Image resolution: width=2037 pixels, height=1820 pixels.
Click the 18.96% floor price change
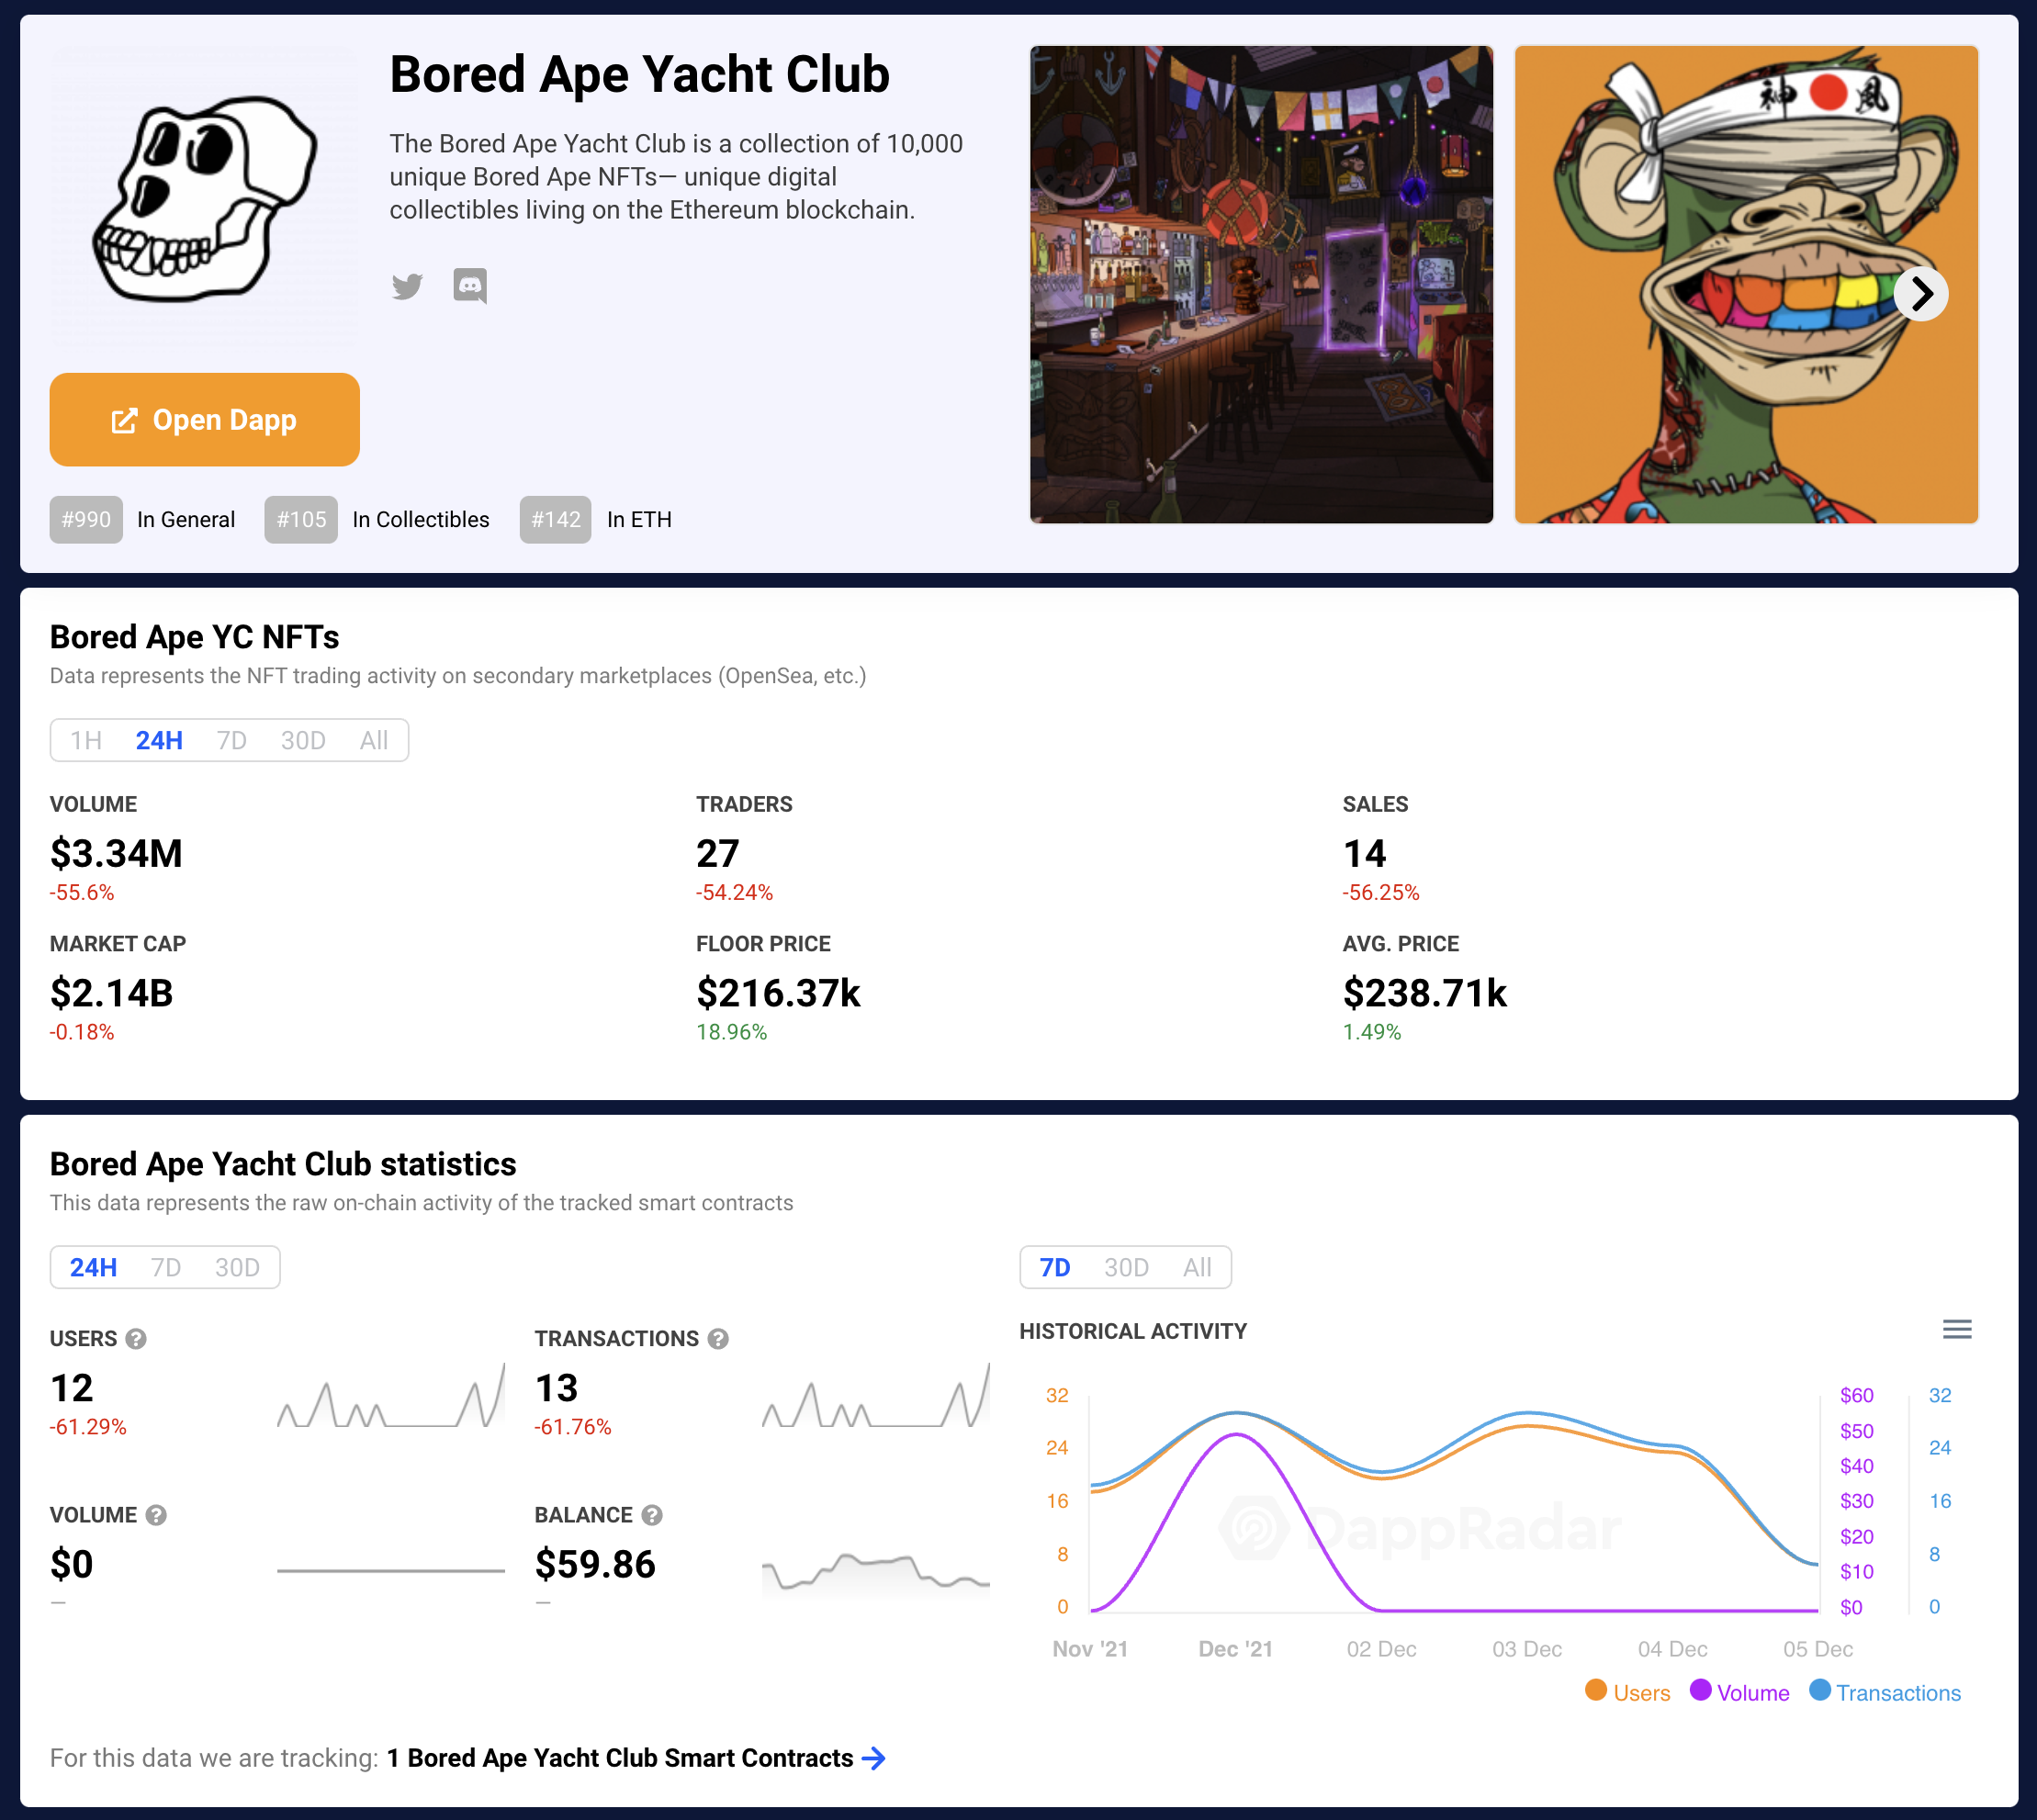click(731, 1031)
